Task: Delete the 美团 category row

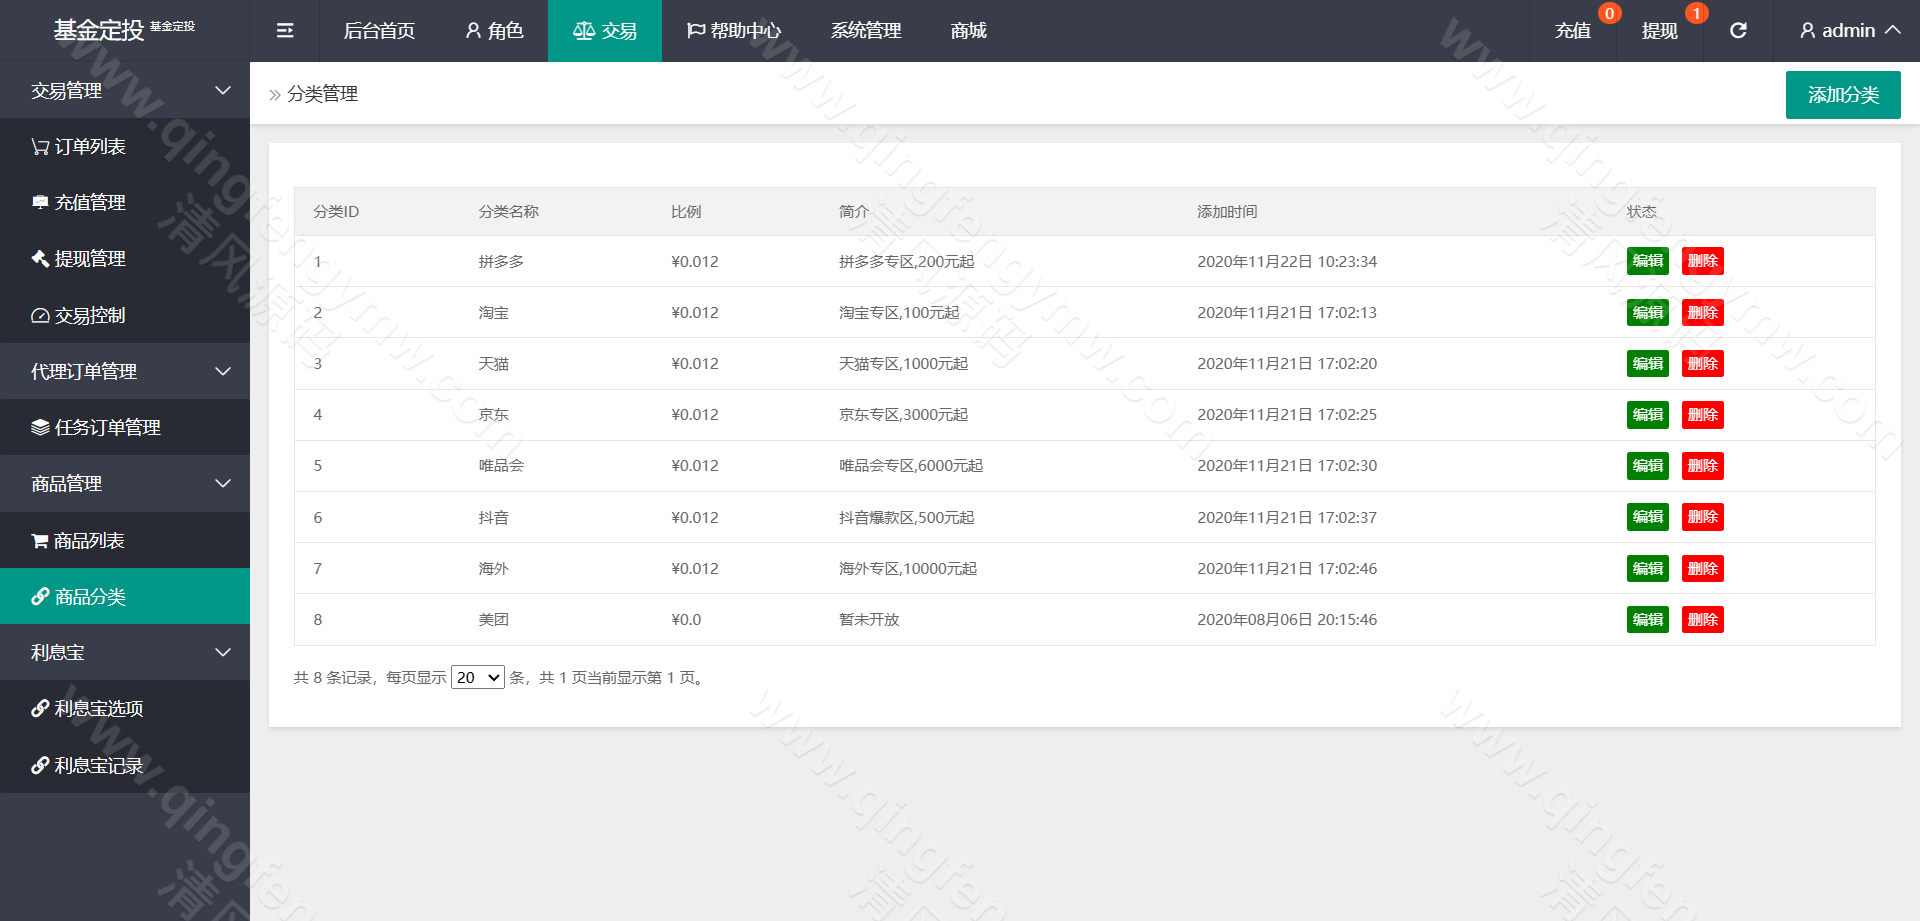Action: point(1702,620)
